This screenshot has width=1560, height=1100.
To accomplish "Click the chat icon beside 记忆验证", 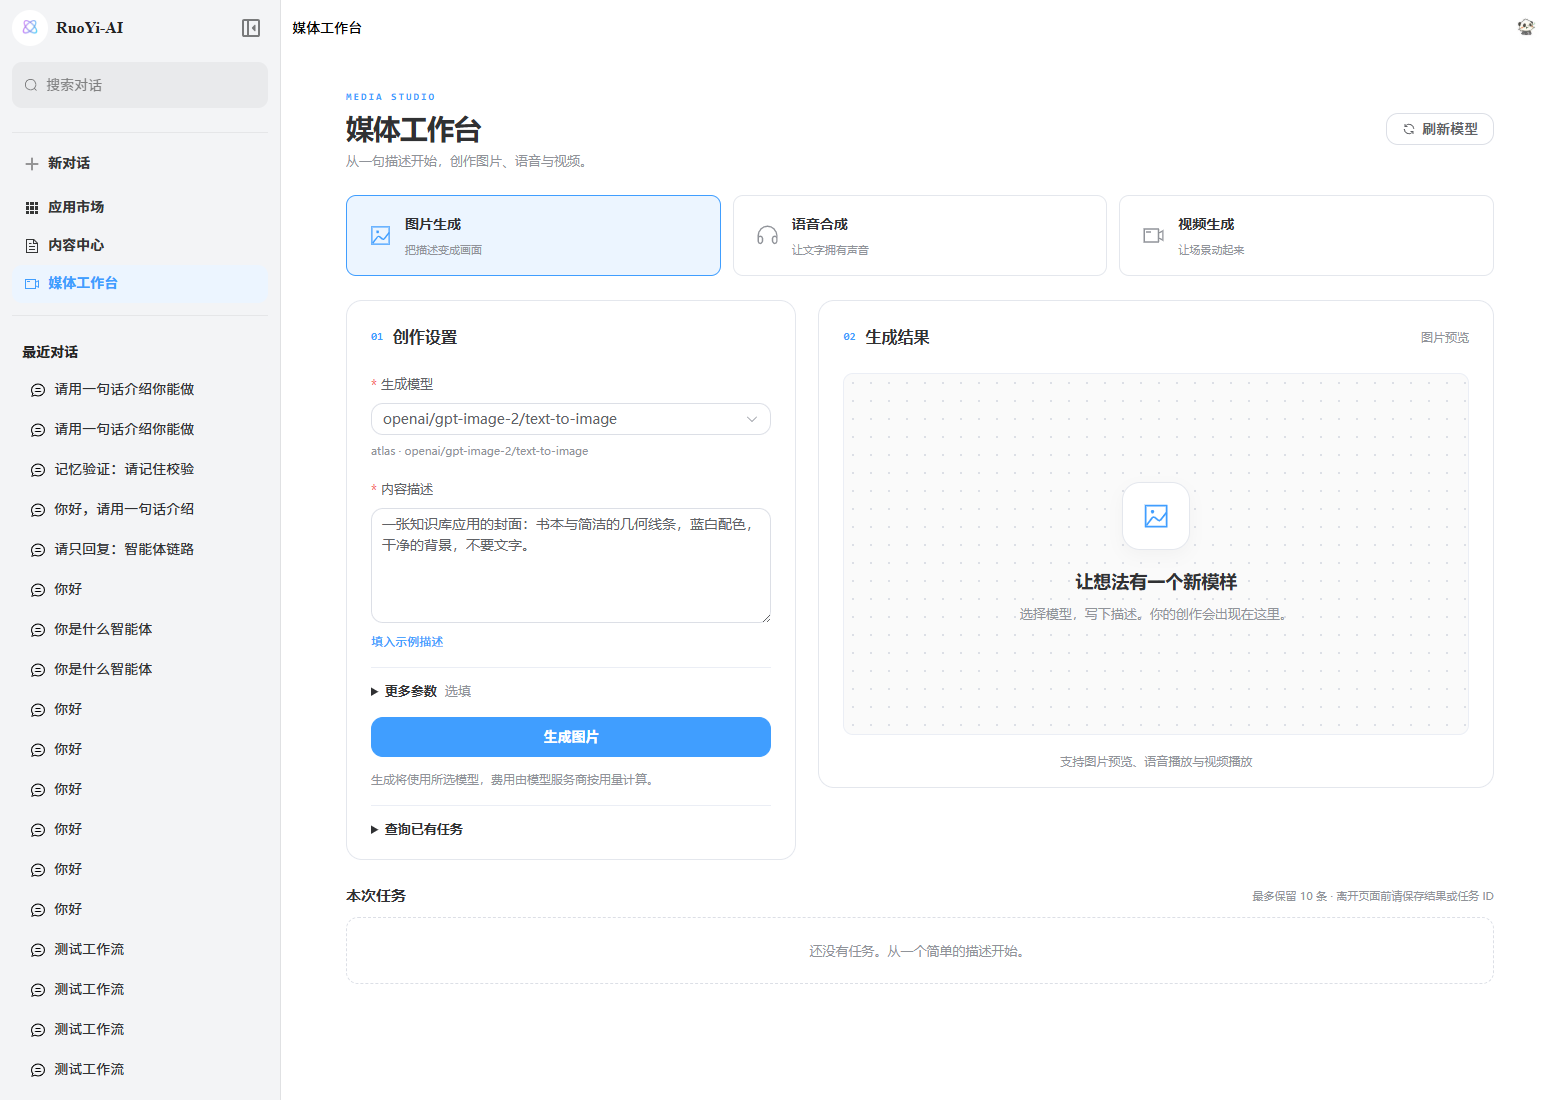I will [x=38, y=470].
